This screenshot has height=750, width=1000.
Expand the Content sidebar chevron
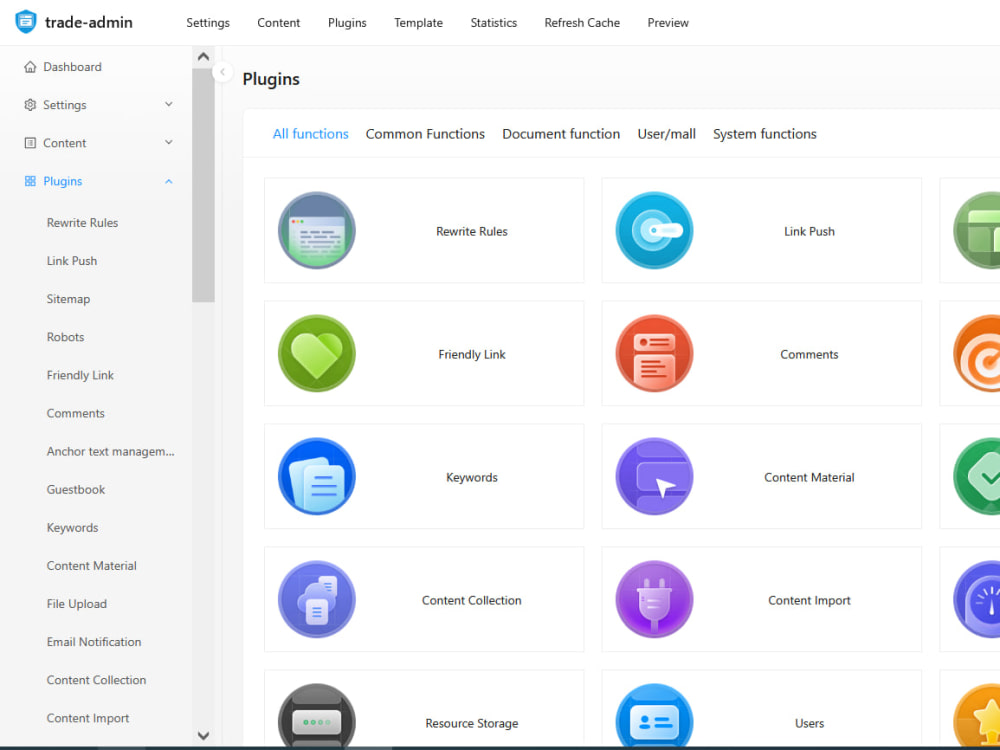pyautogui.click(x=168, y=142)
